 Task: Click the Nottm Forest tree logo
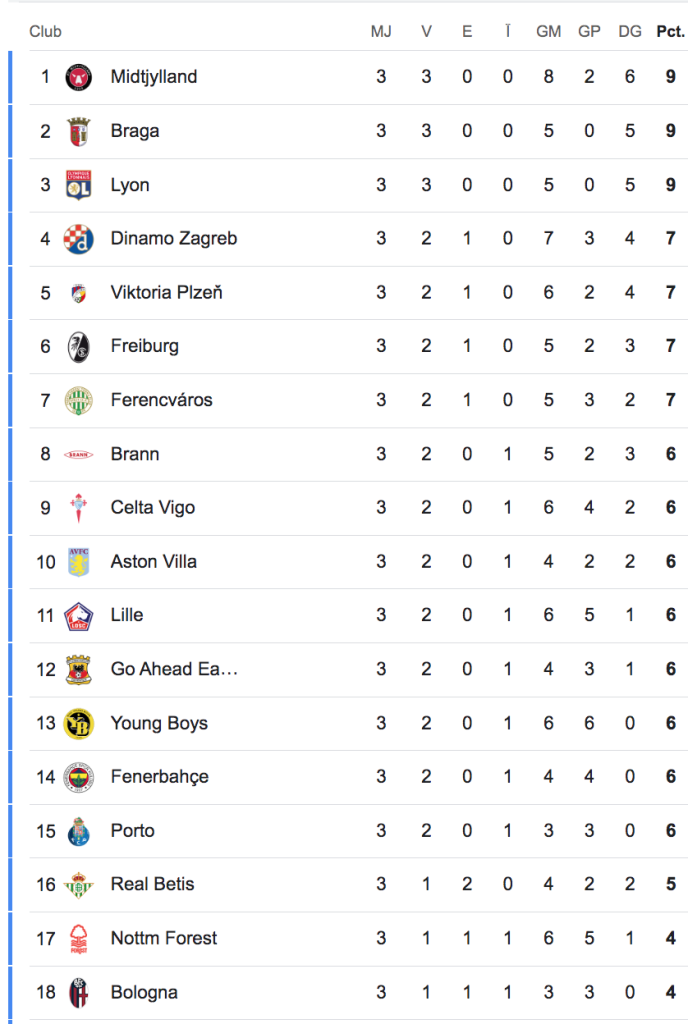click(79, 939)
